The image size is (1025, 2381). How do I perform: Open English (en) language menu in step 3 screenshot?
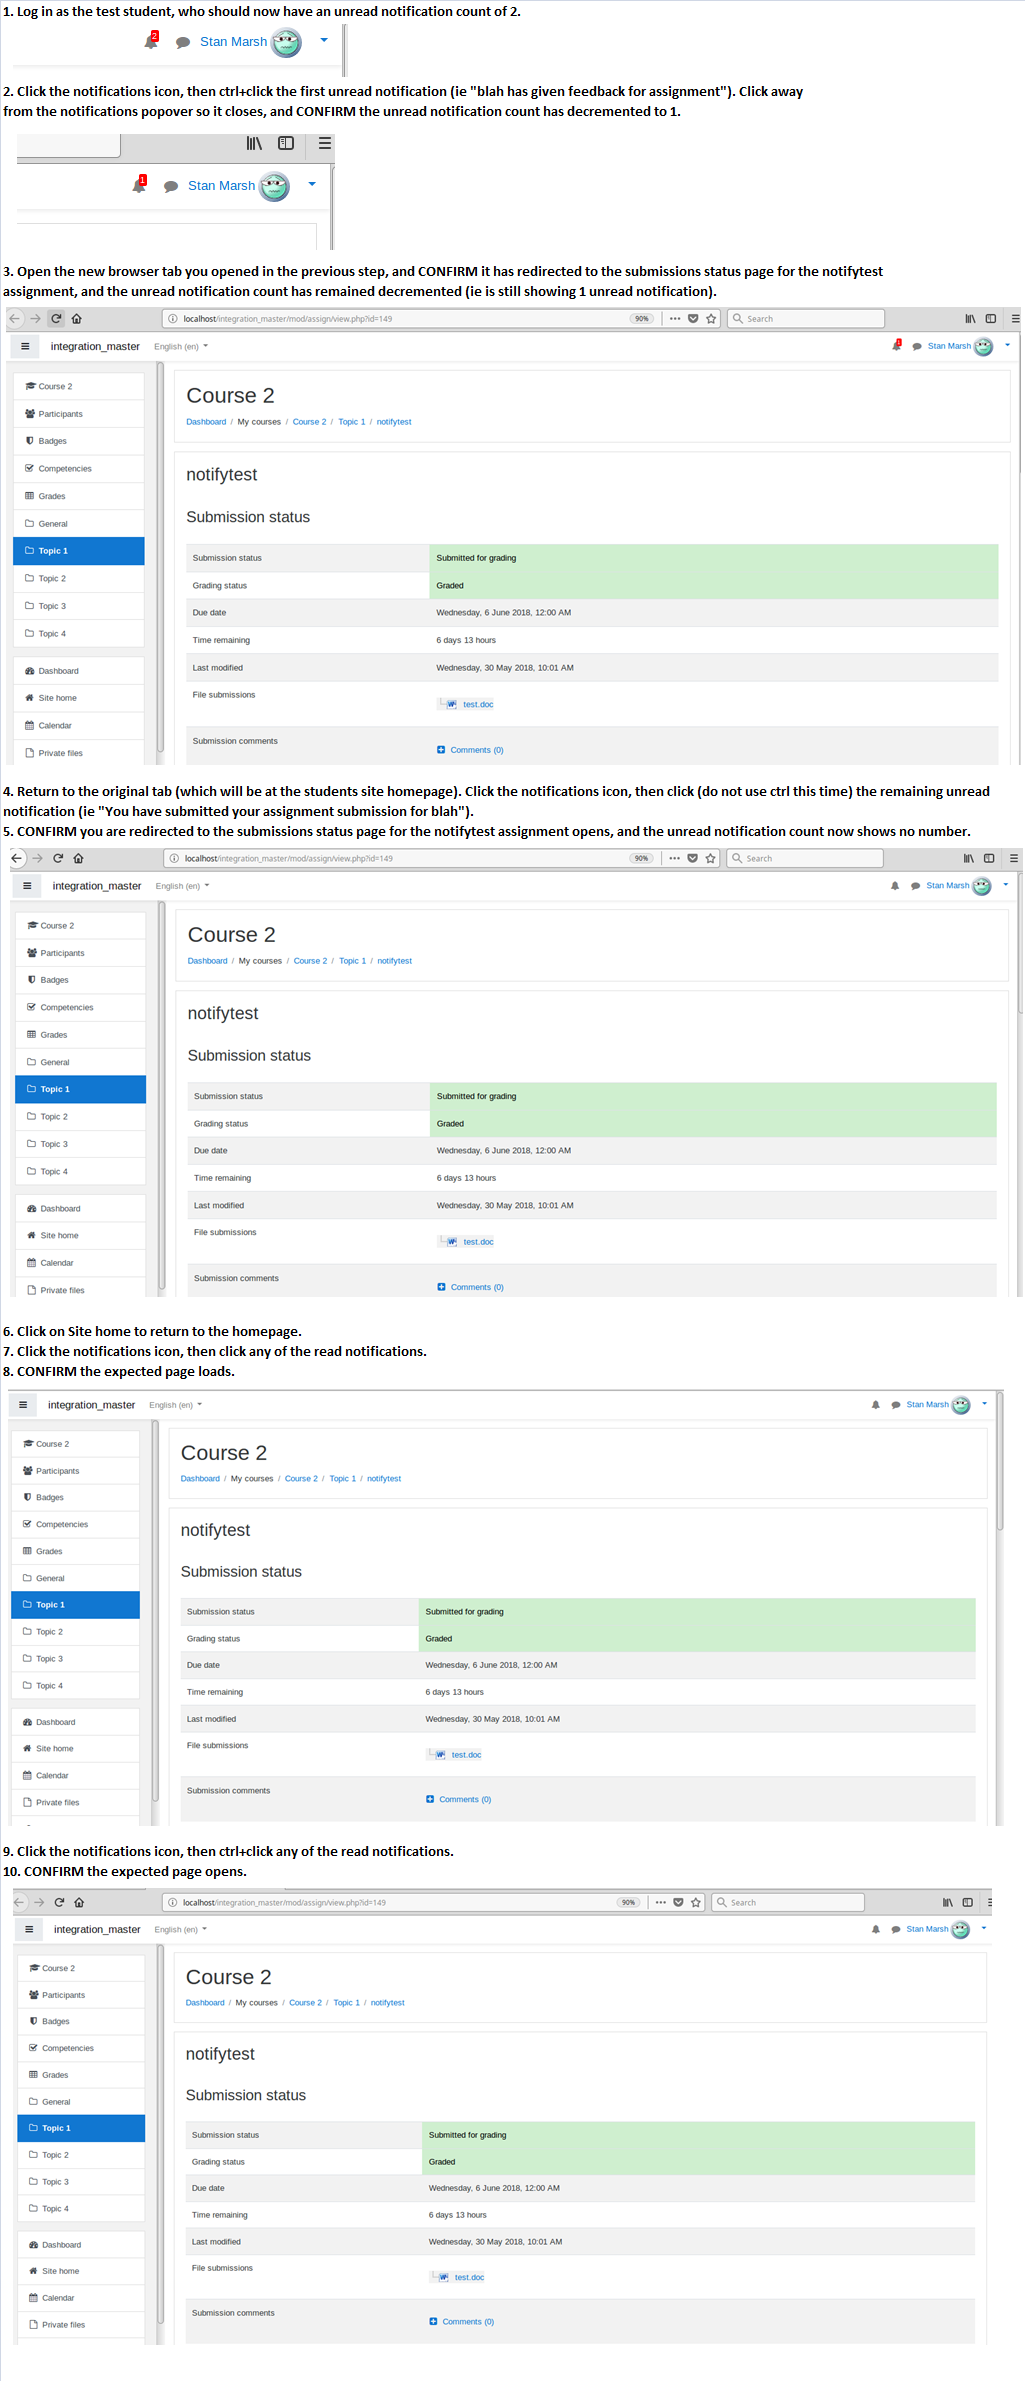point(181,346)
